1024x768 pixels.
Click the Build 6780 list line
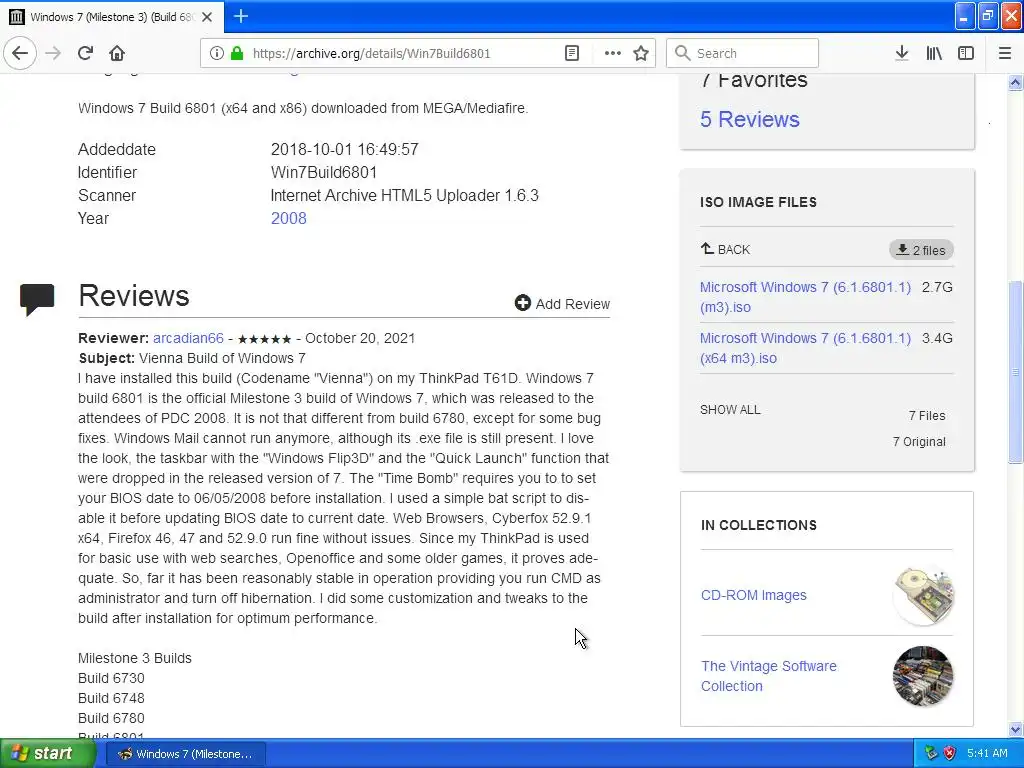111,718
